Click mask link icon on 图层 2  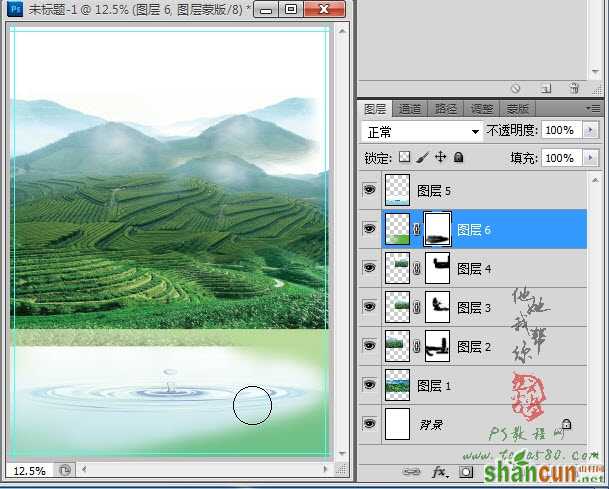click(417, 346)
